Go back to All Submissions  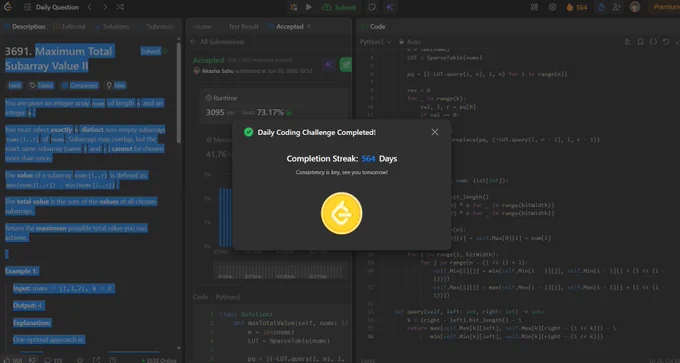point(217,42)
